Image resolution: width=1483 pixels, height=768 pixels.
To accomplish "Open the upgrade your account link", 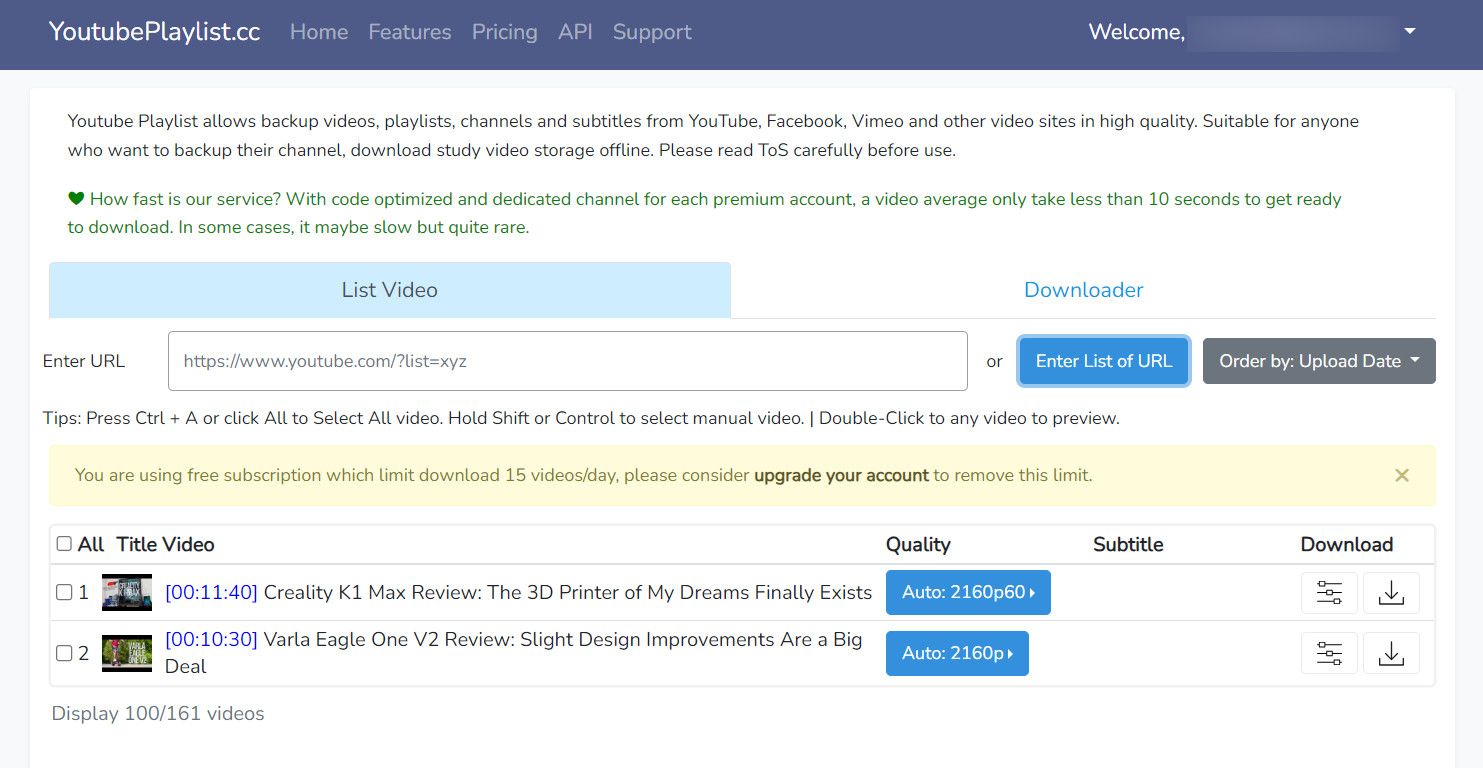I will pos(841,475).
